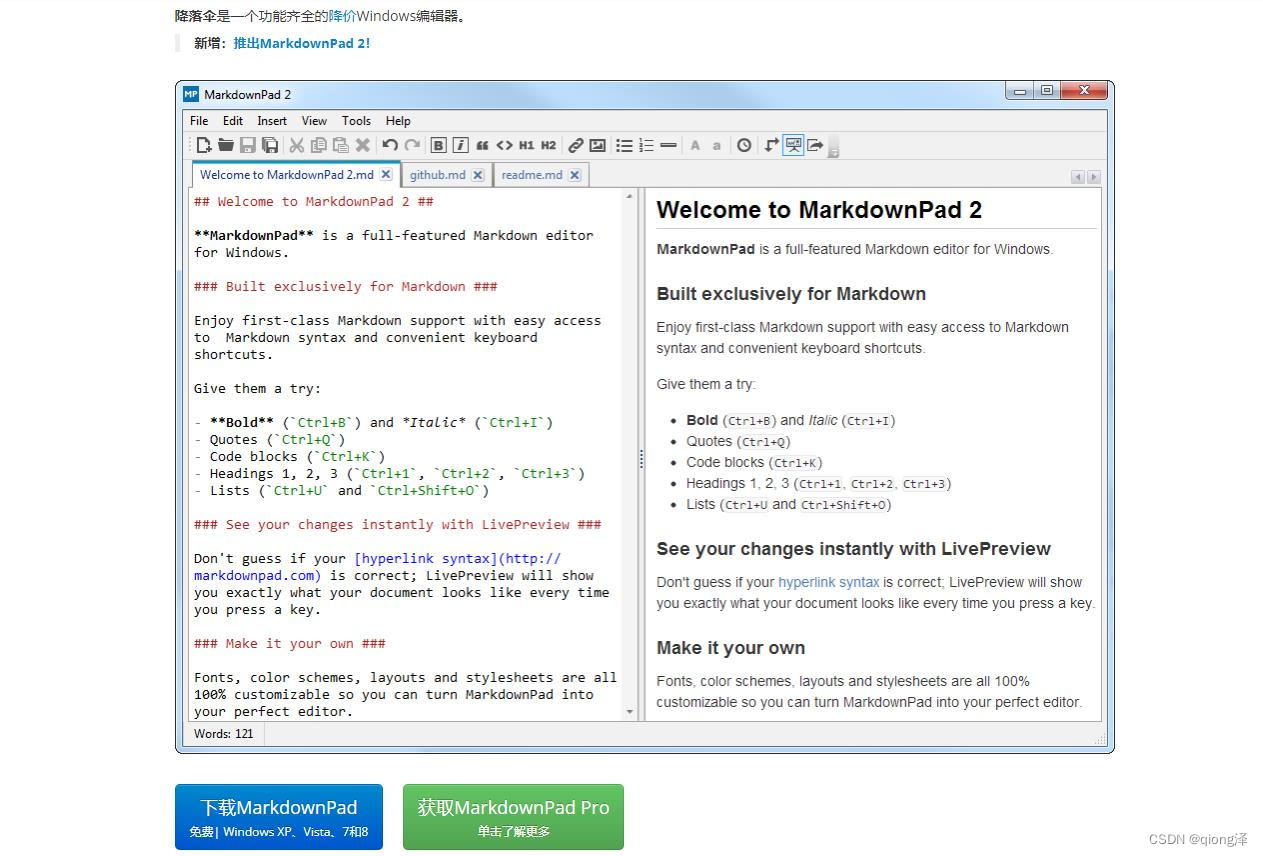This screenshot has height=856, width=1263.
Task: Insert a hyperlink with the chain icon
Action: [575, 145]
